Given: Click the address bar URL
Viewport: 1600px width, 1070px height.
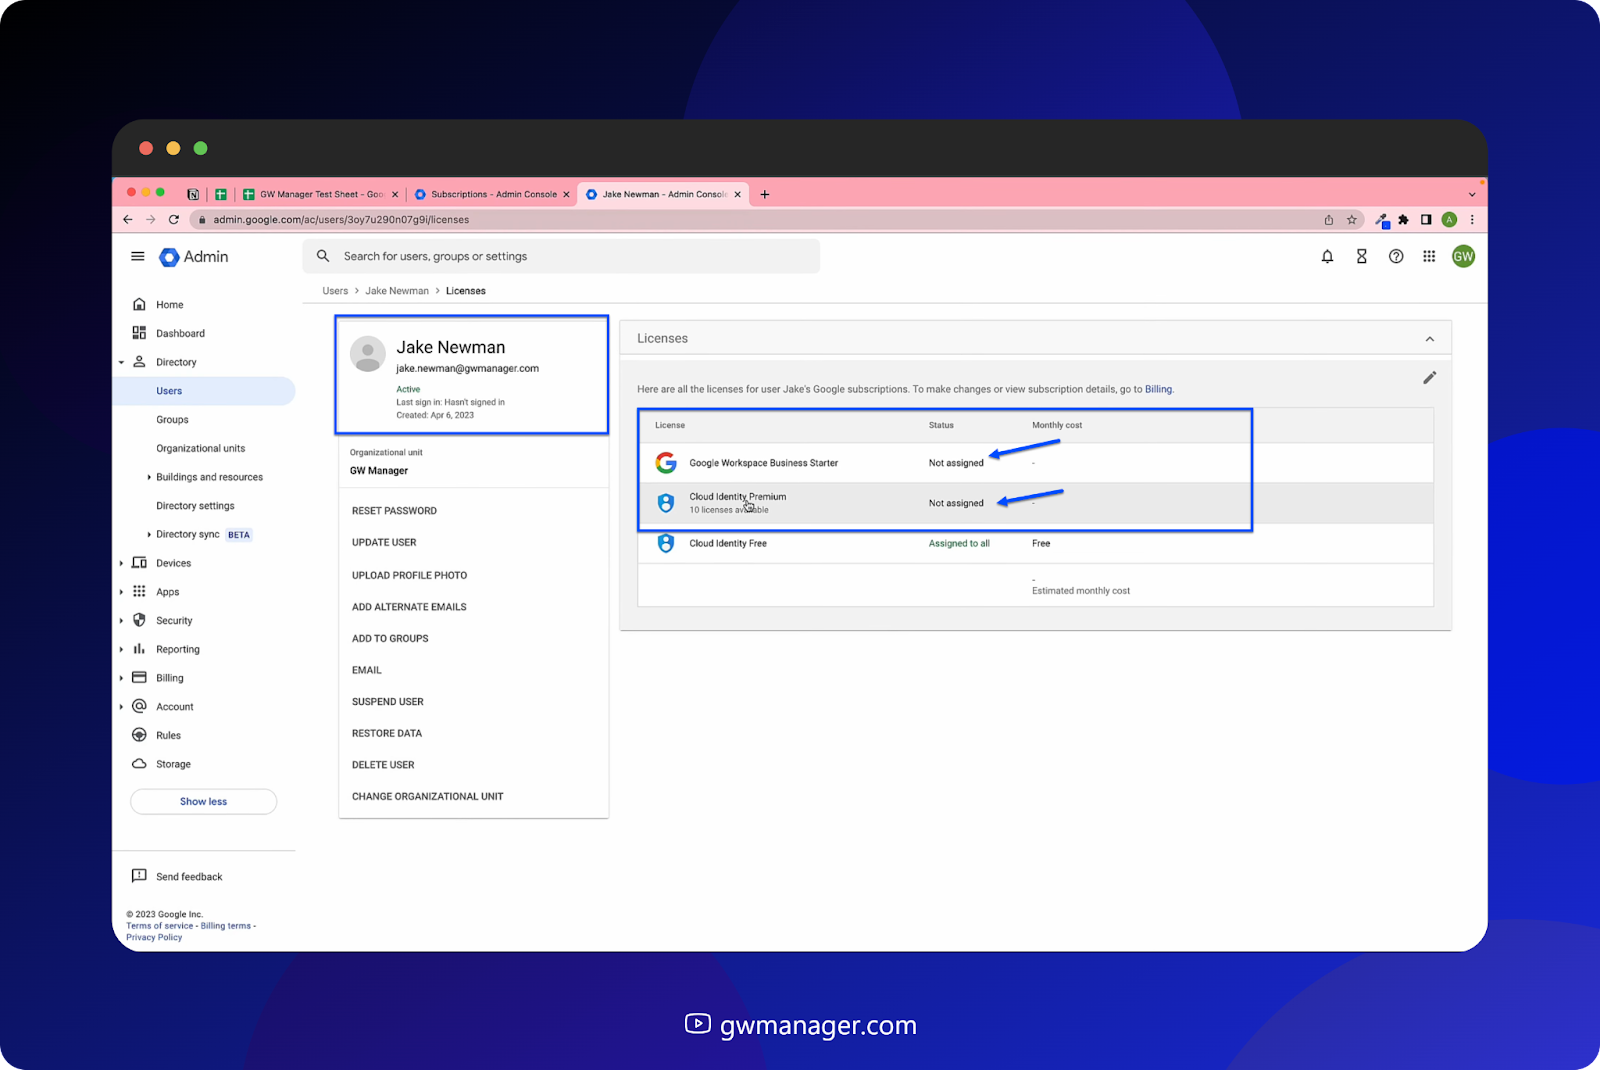Looking at the screenshot, I should tap(341, 220).
